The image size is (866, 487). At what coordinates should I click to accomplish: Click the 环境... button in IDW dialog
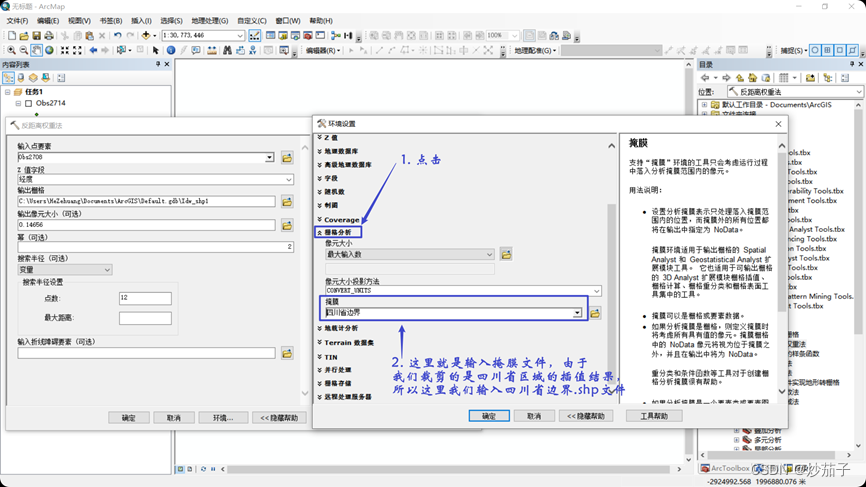(222, 418)
